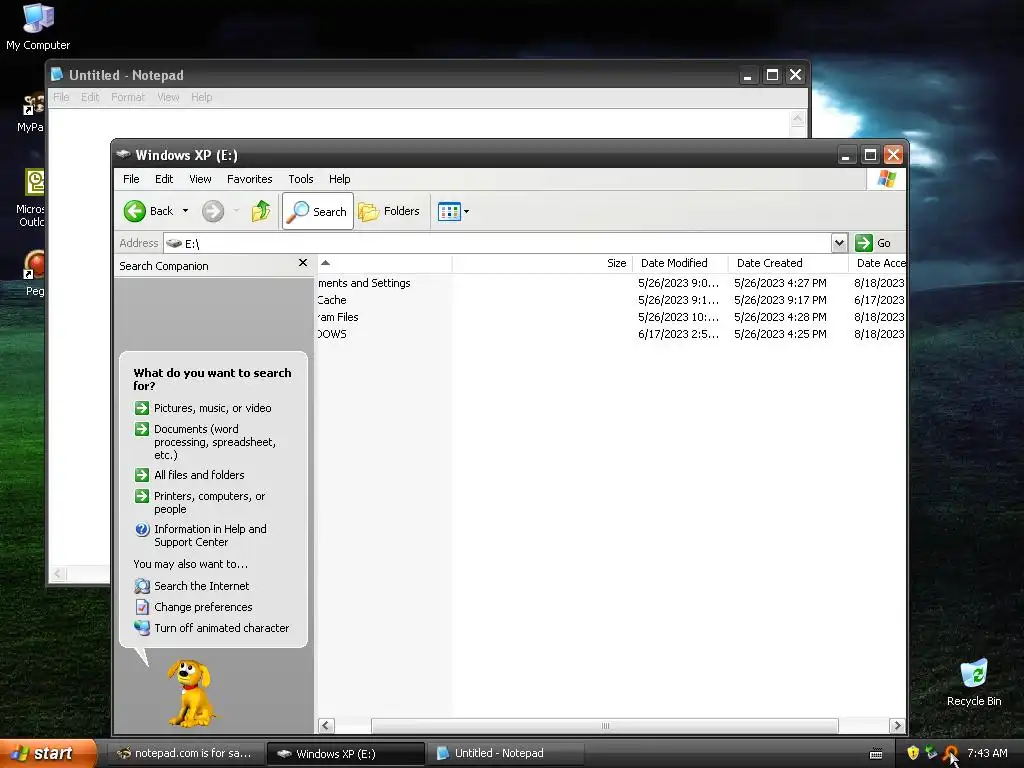Screen dimensions: 1024x768
Task: Search for Pictures, music, or video
Action: click(212, 408)
